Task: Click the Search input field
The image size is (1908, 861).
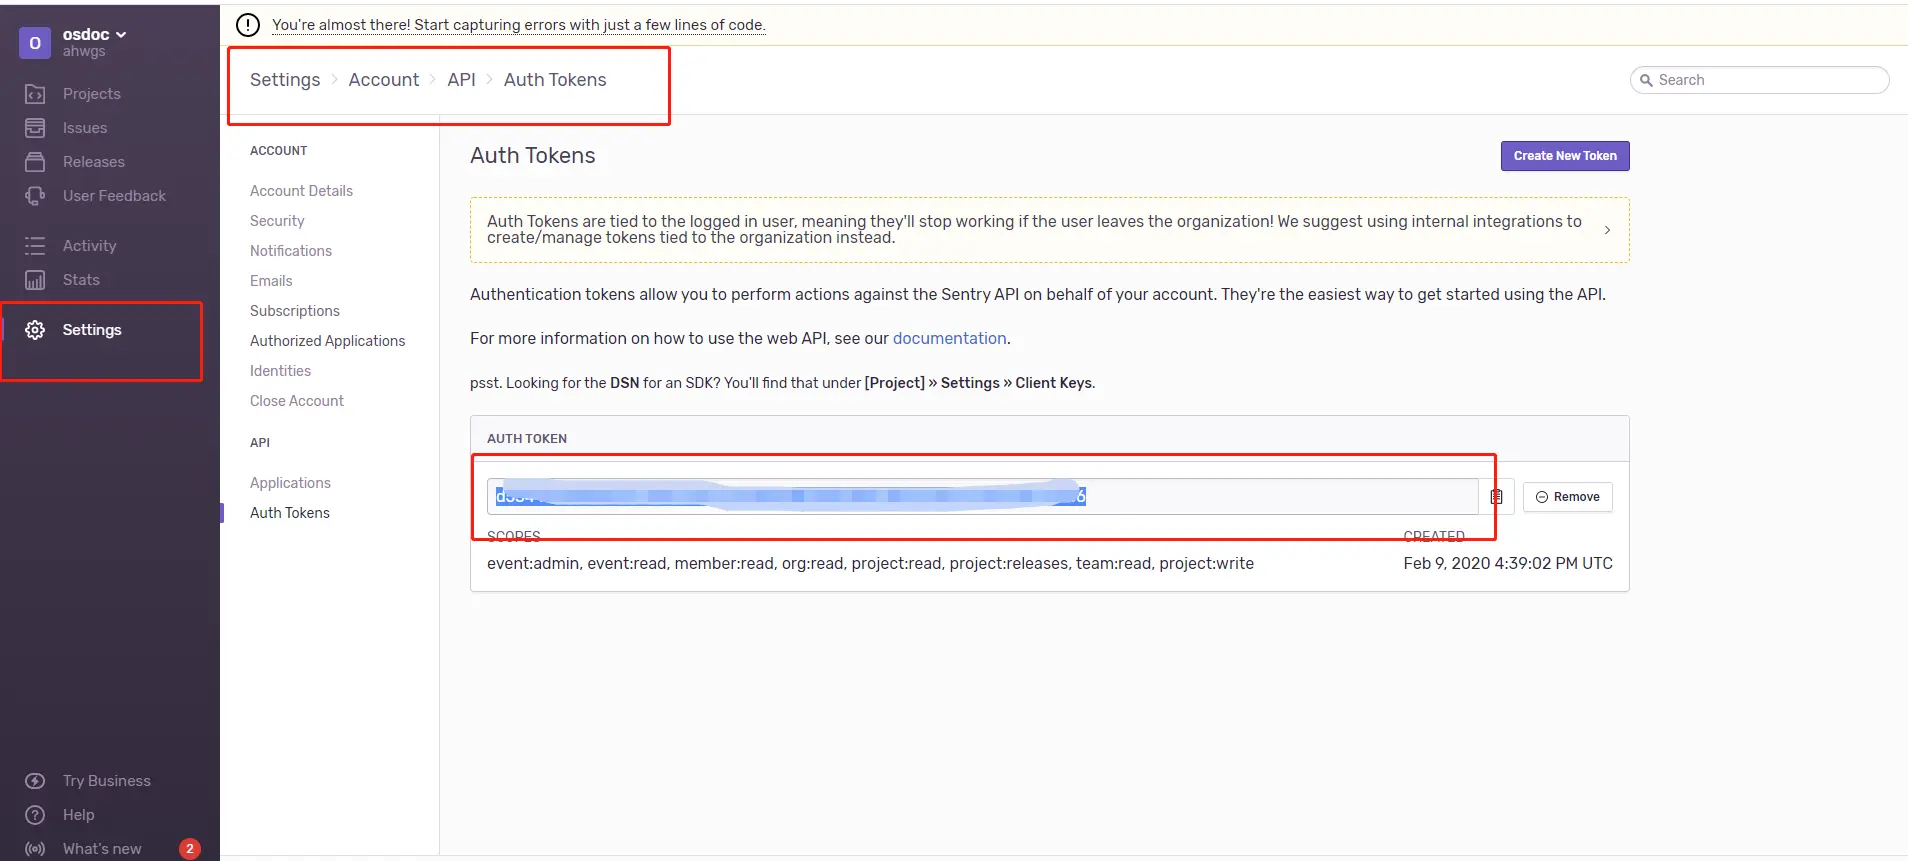Action: 1759,80
